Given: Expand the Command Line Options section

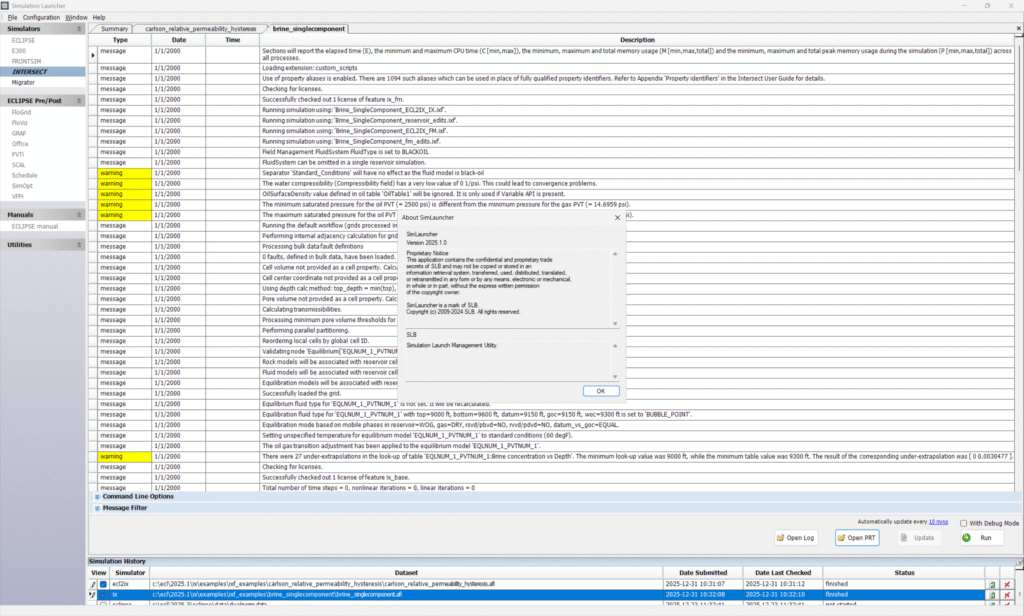Looking at the screenshot, I should (x=97, y=496).
